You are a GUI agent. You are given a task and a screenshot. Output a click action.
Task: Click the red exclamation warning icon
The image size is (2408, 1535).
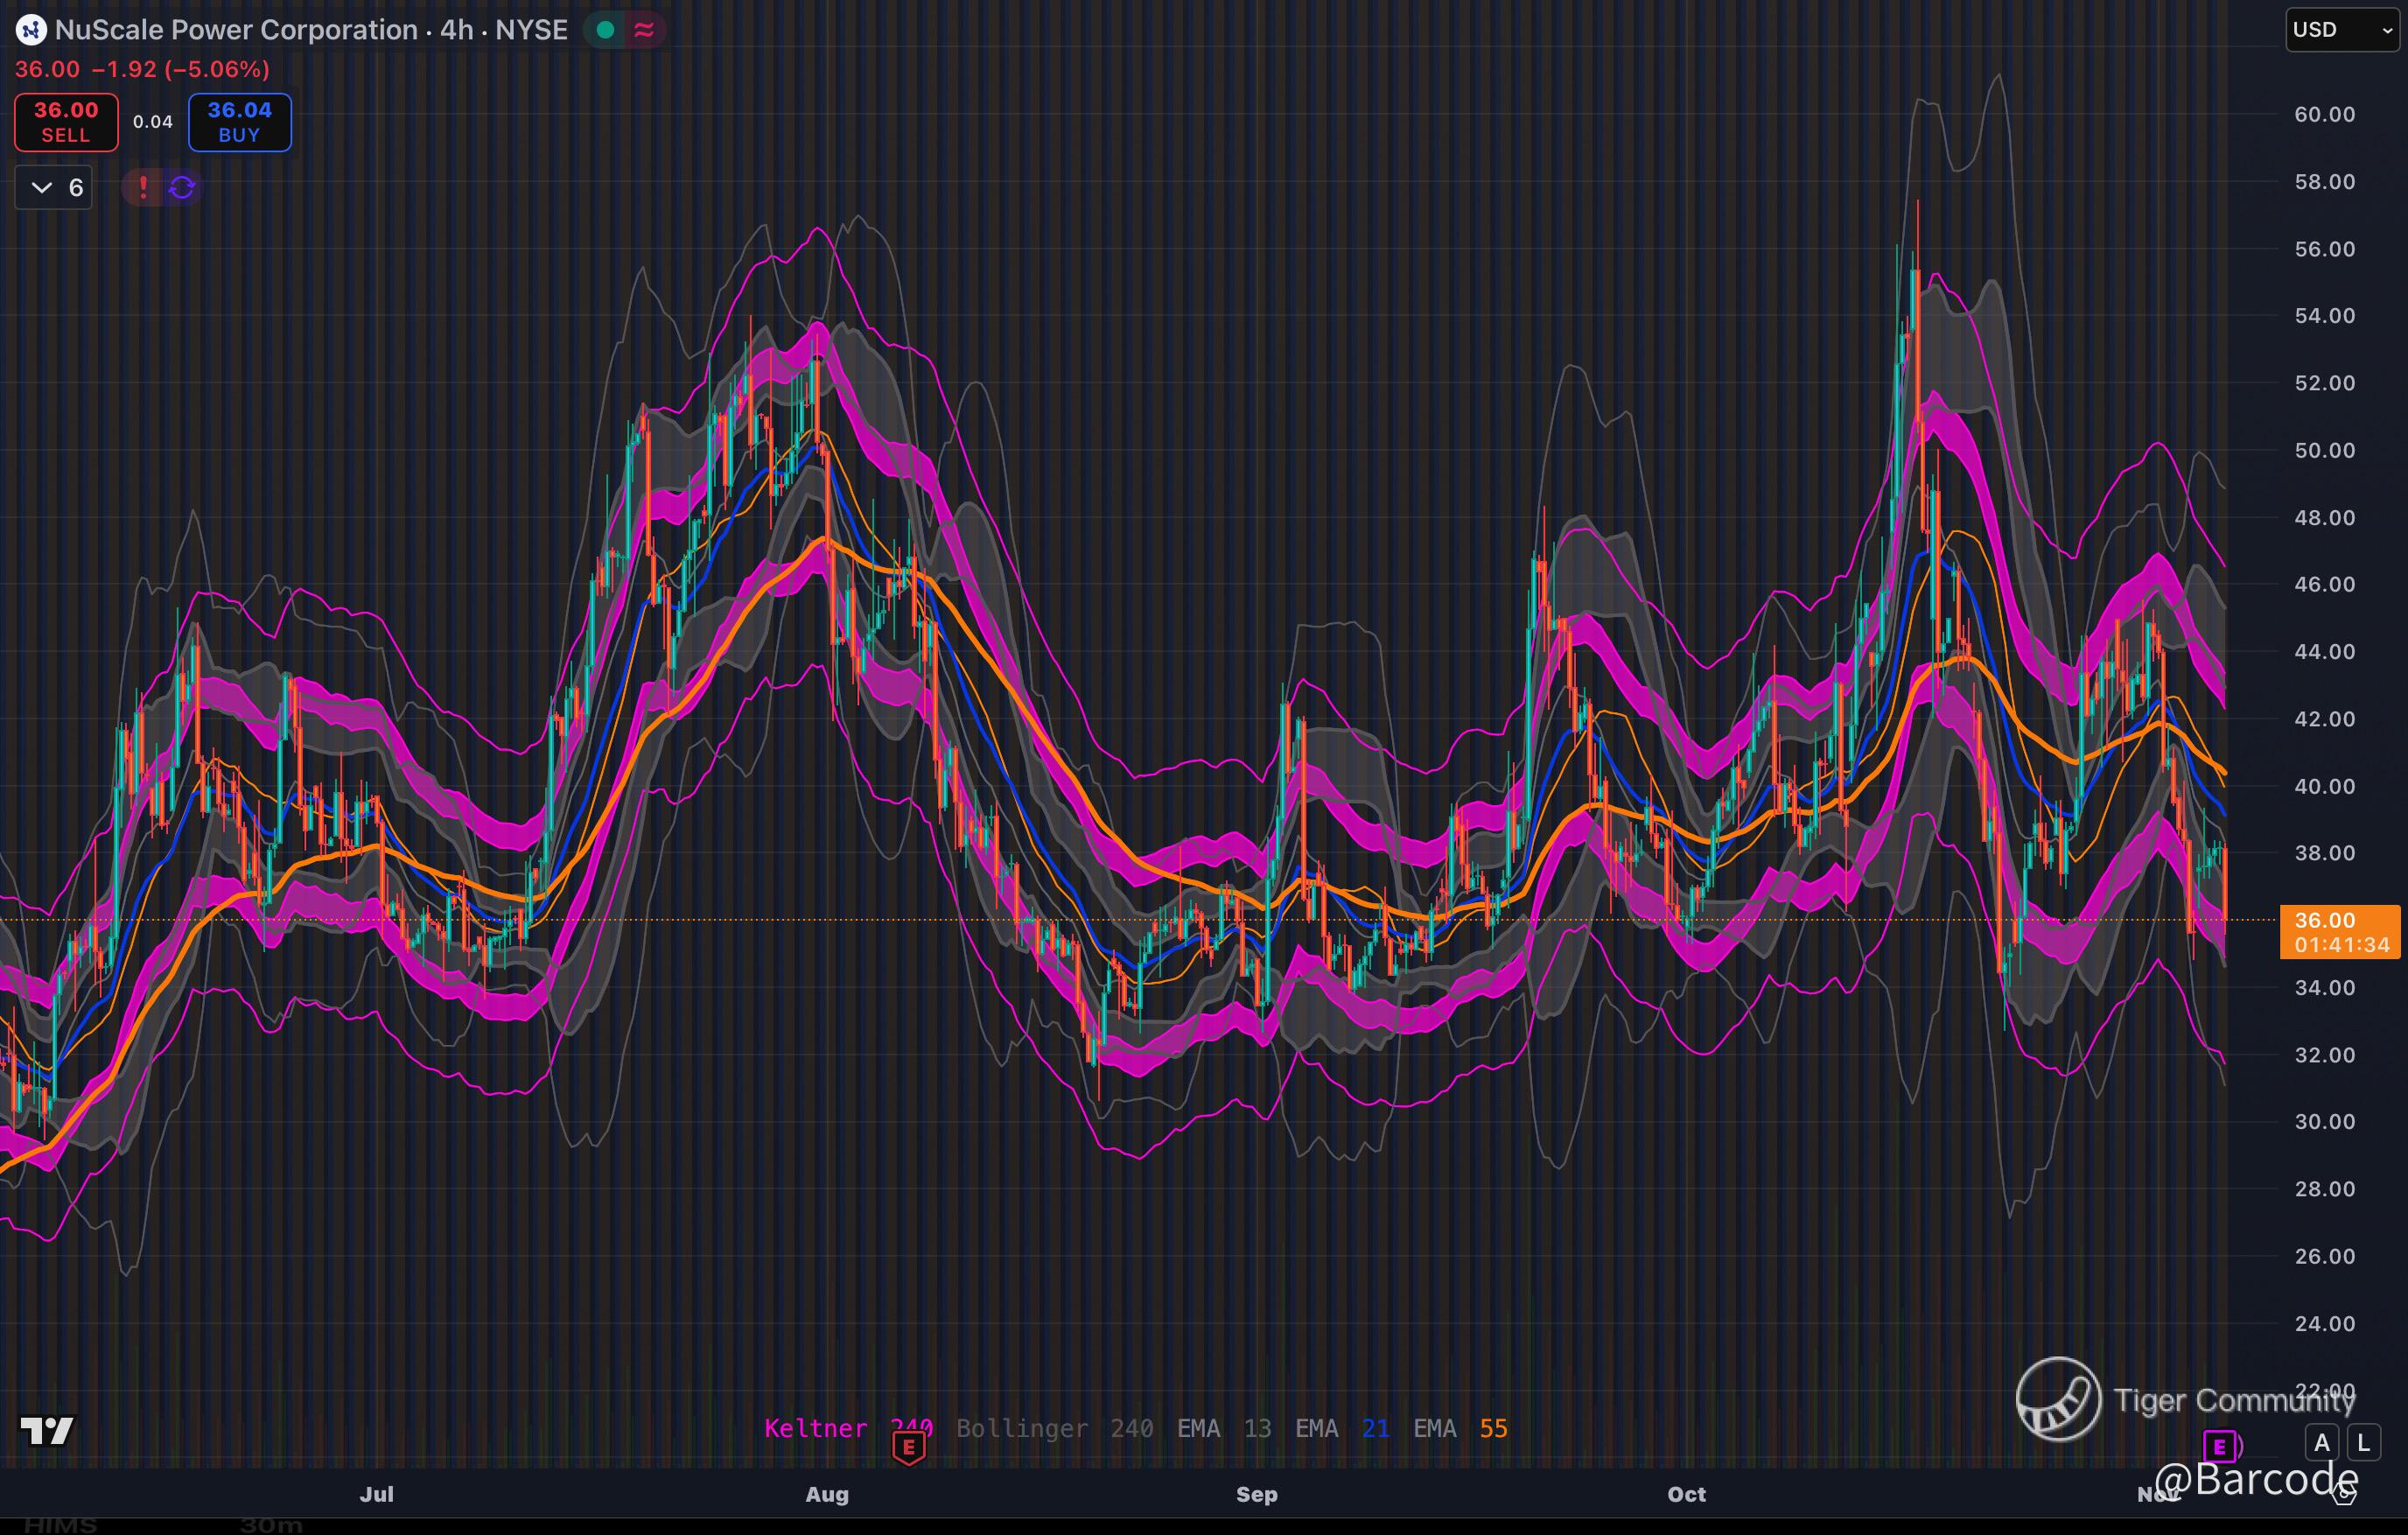click(x=143, y=187)
